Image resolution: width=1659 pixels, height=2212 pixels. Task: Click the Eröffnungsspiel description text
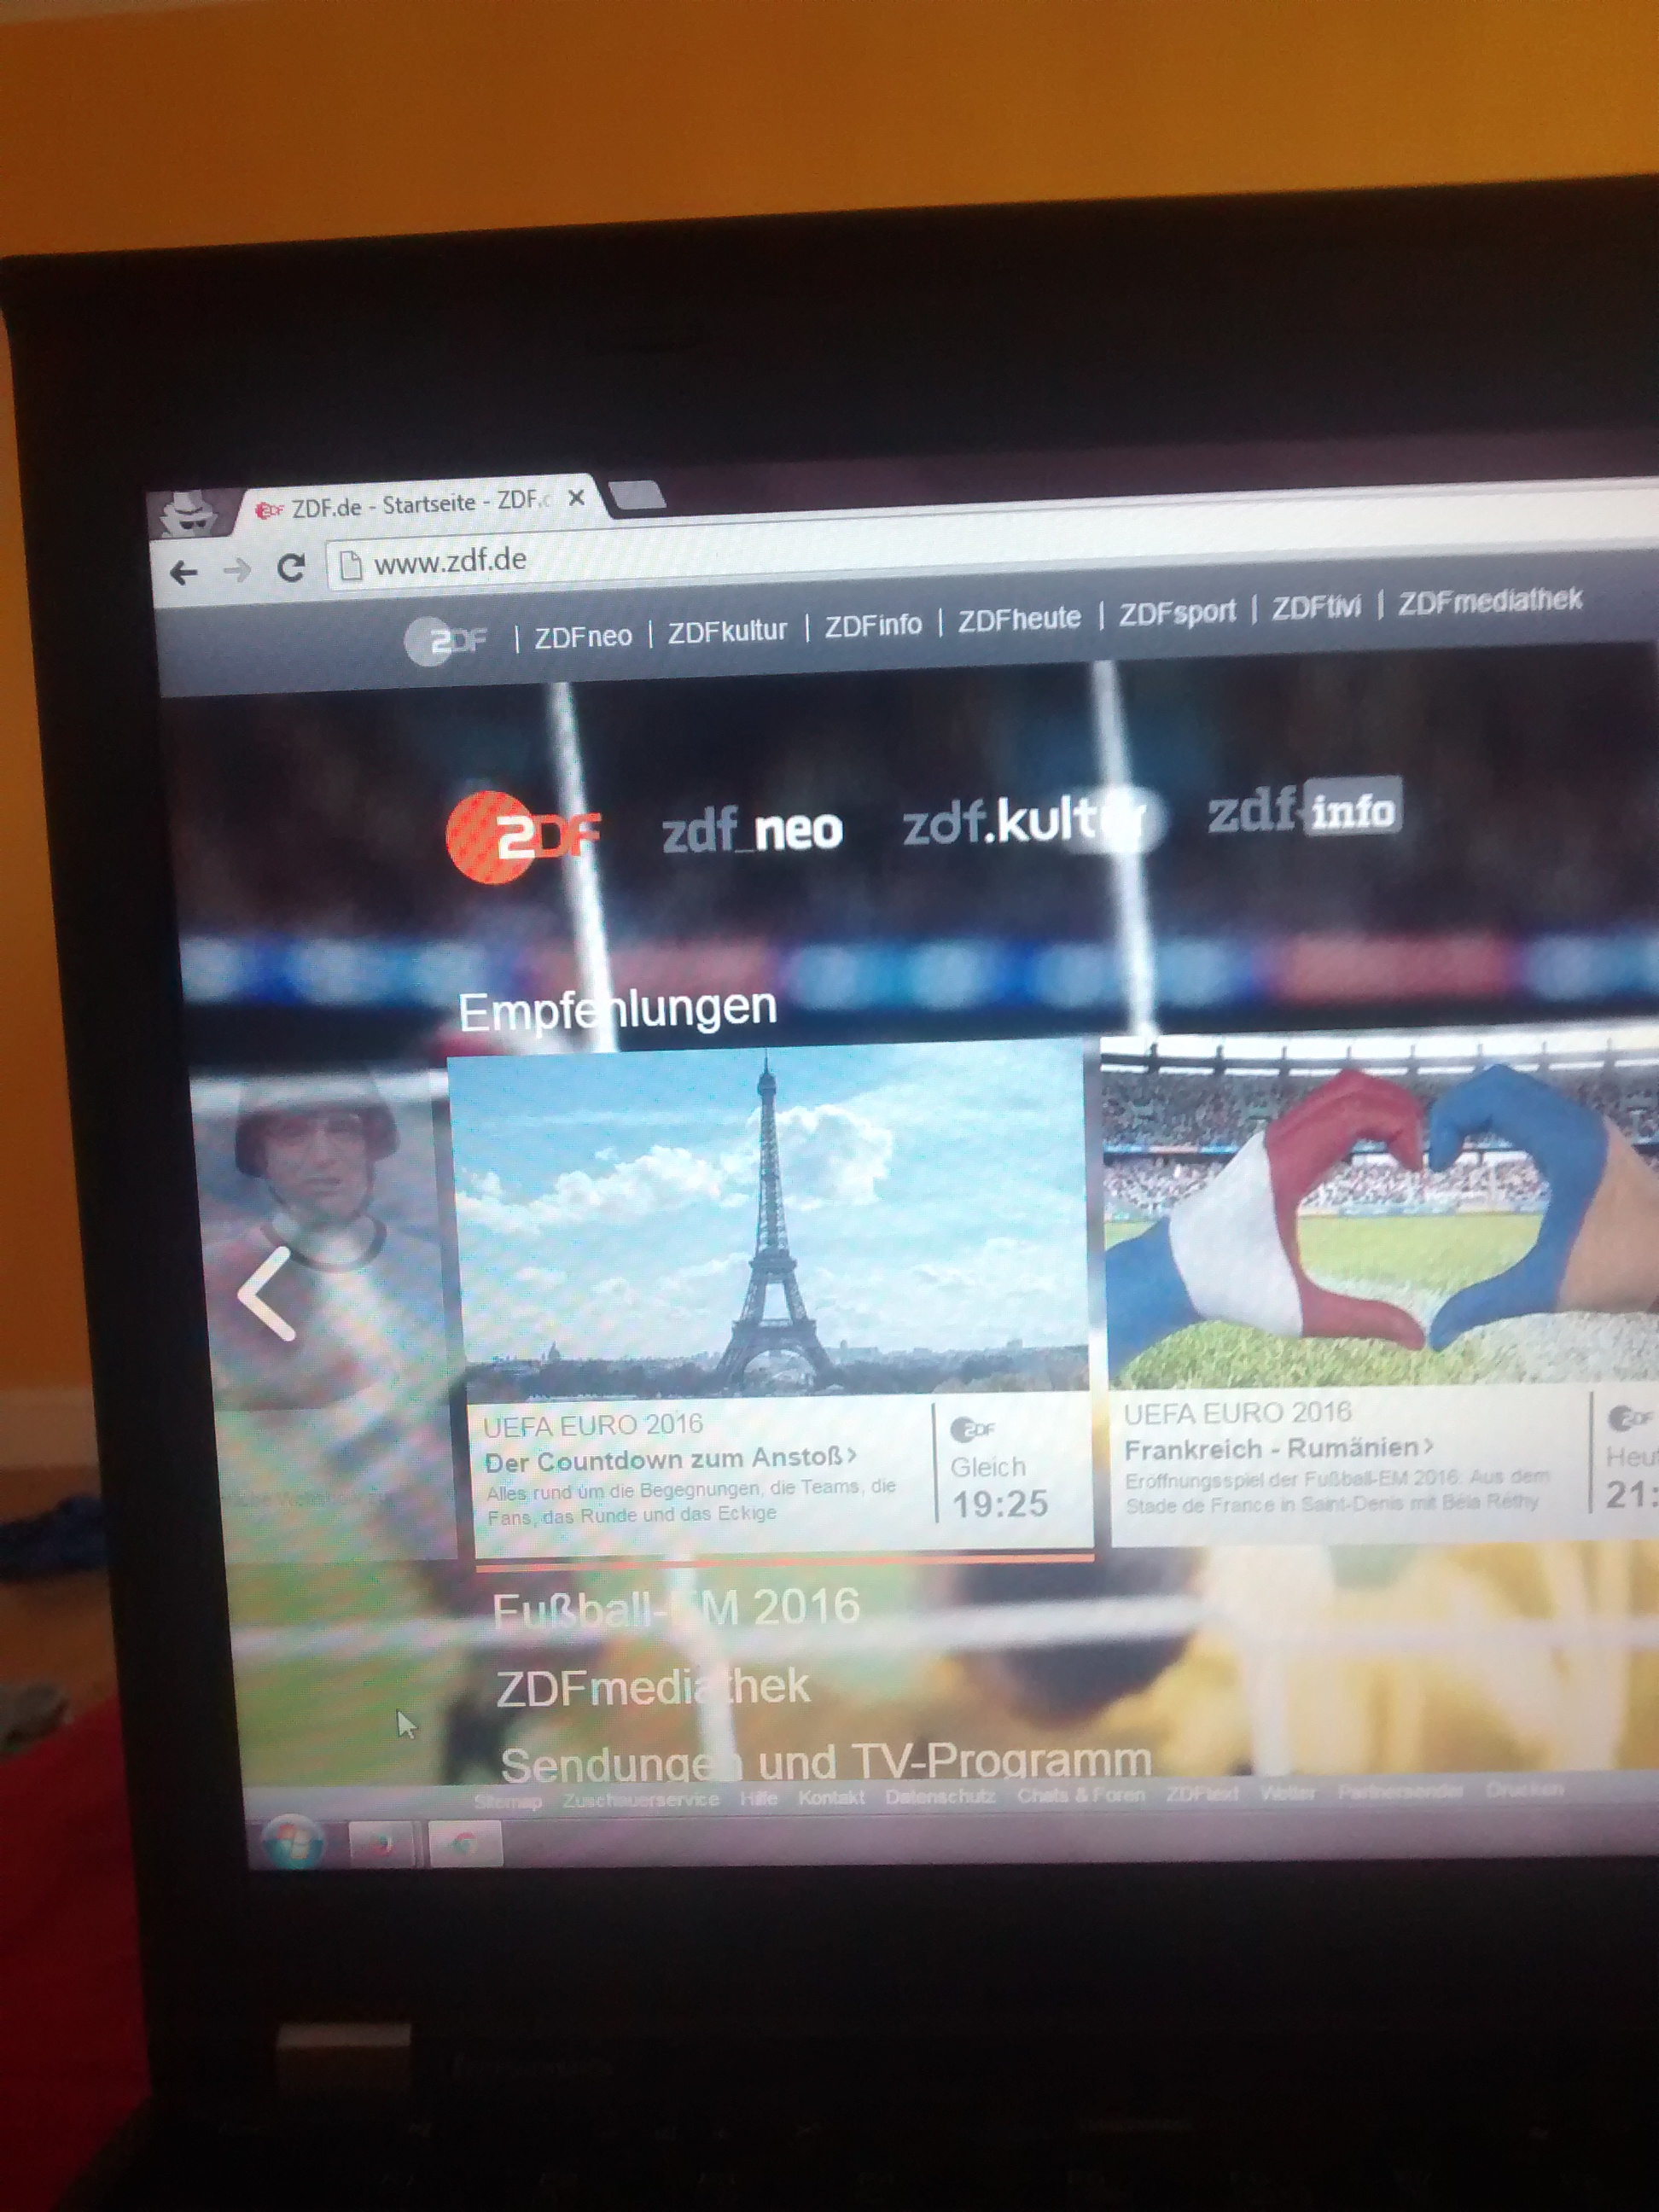tap(1338, 1490)
